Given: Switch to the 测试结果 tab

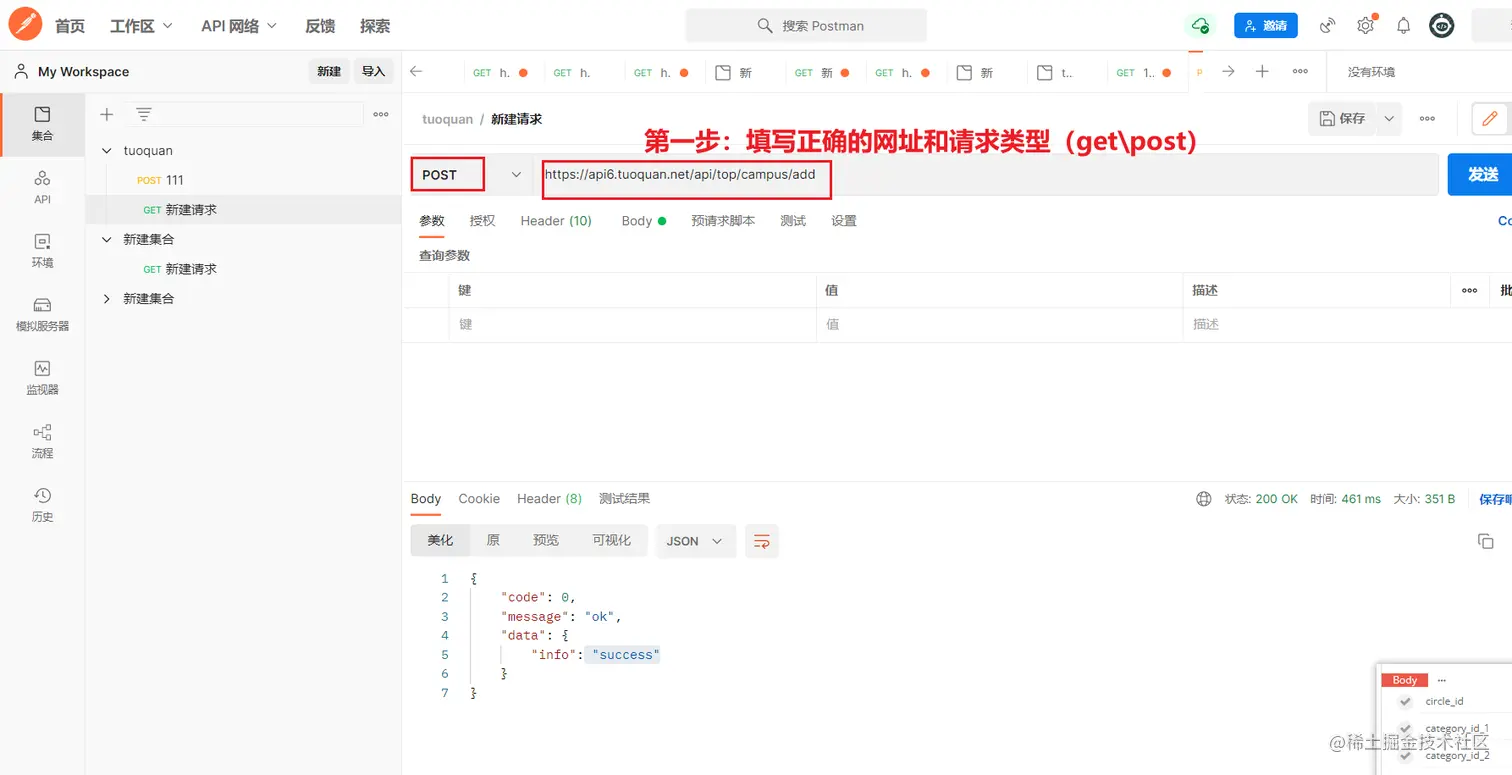Looking at the screenshot, I should [x=624, y=498].
